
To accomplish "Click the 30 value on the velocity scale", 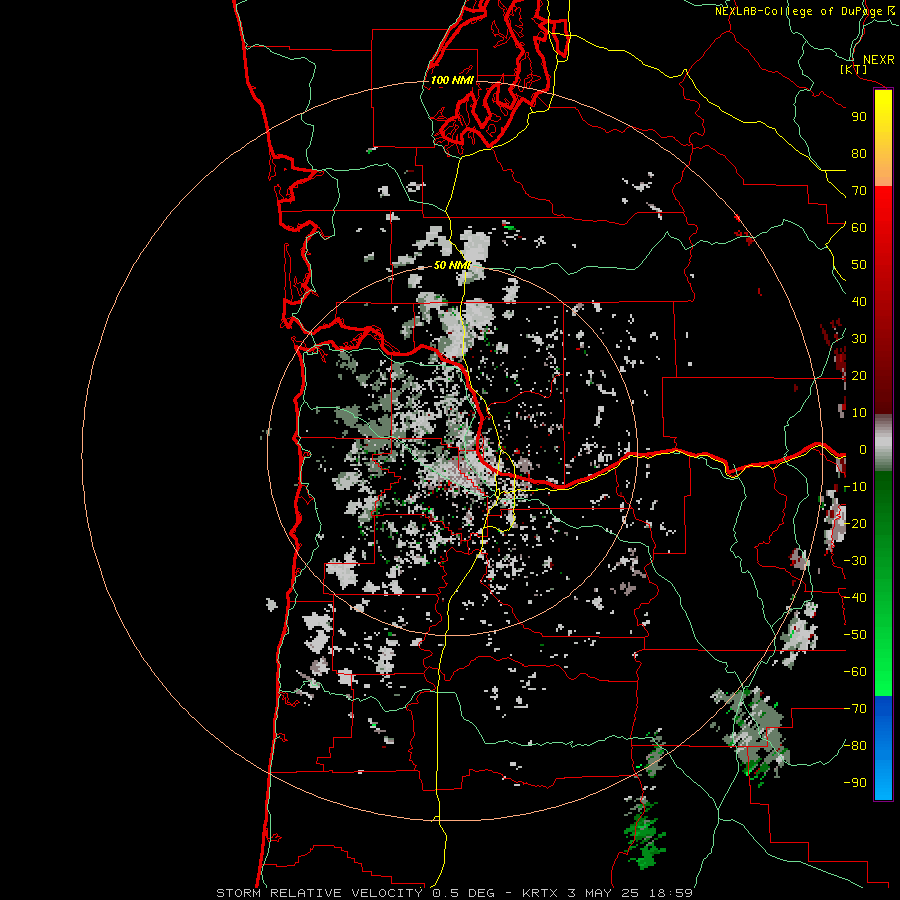I will (x=859, y=339).
